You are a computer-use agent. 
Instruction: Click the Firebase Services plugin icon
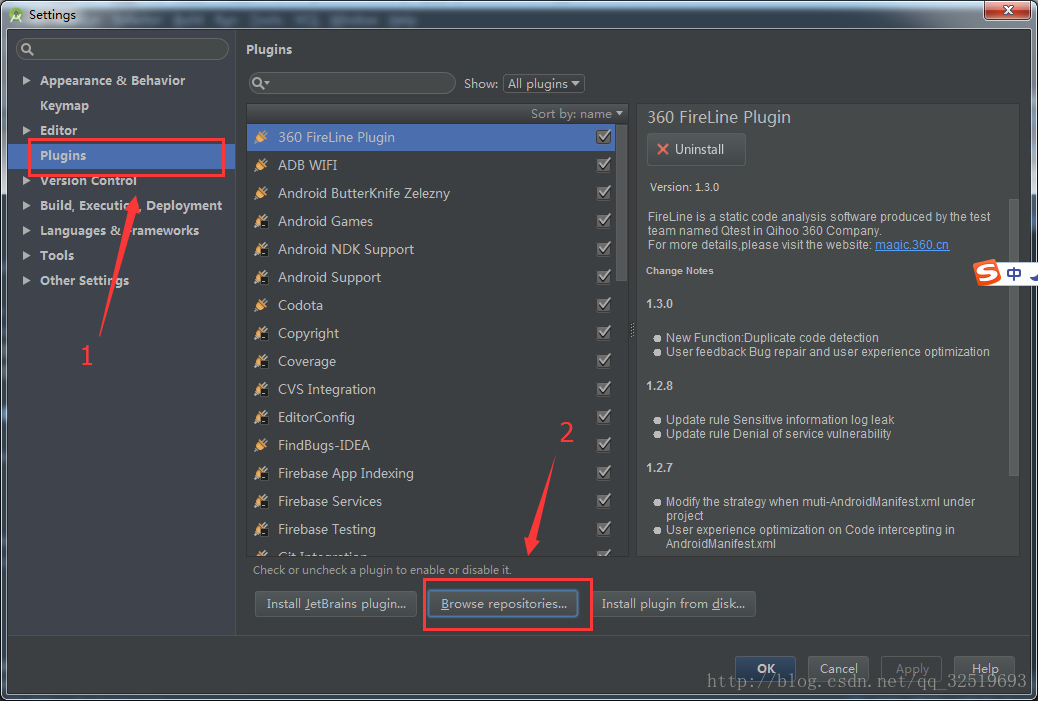pos(261,501)
